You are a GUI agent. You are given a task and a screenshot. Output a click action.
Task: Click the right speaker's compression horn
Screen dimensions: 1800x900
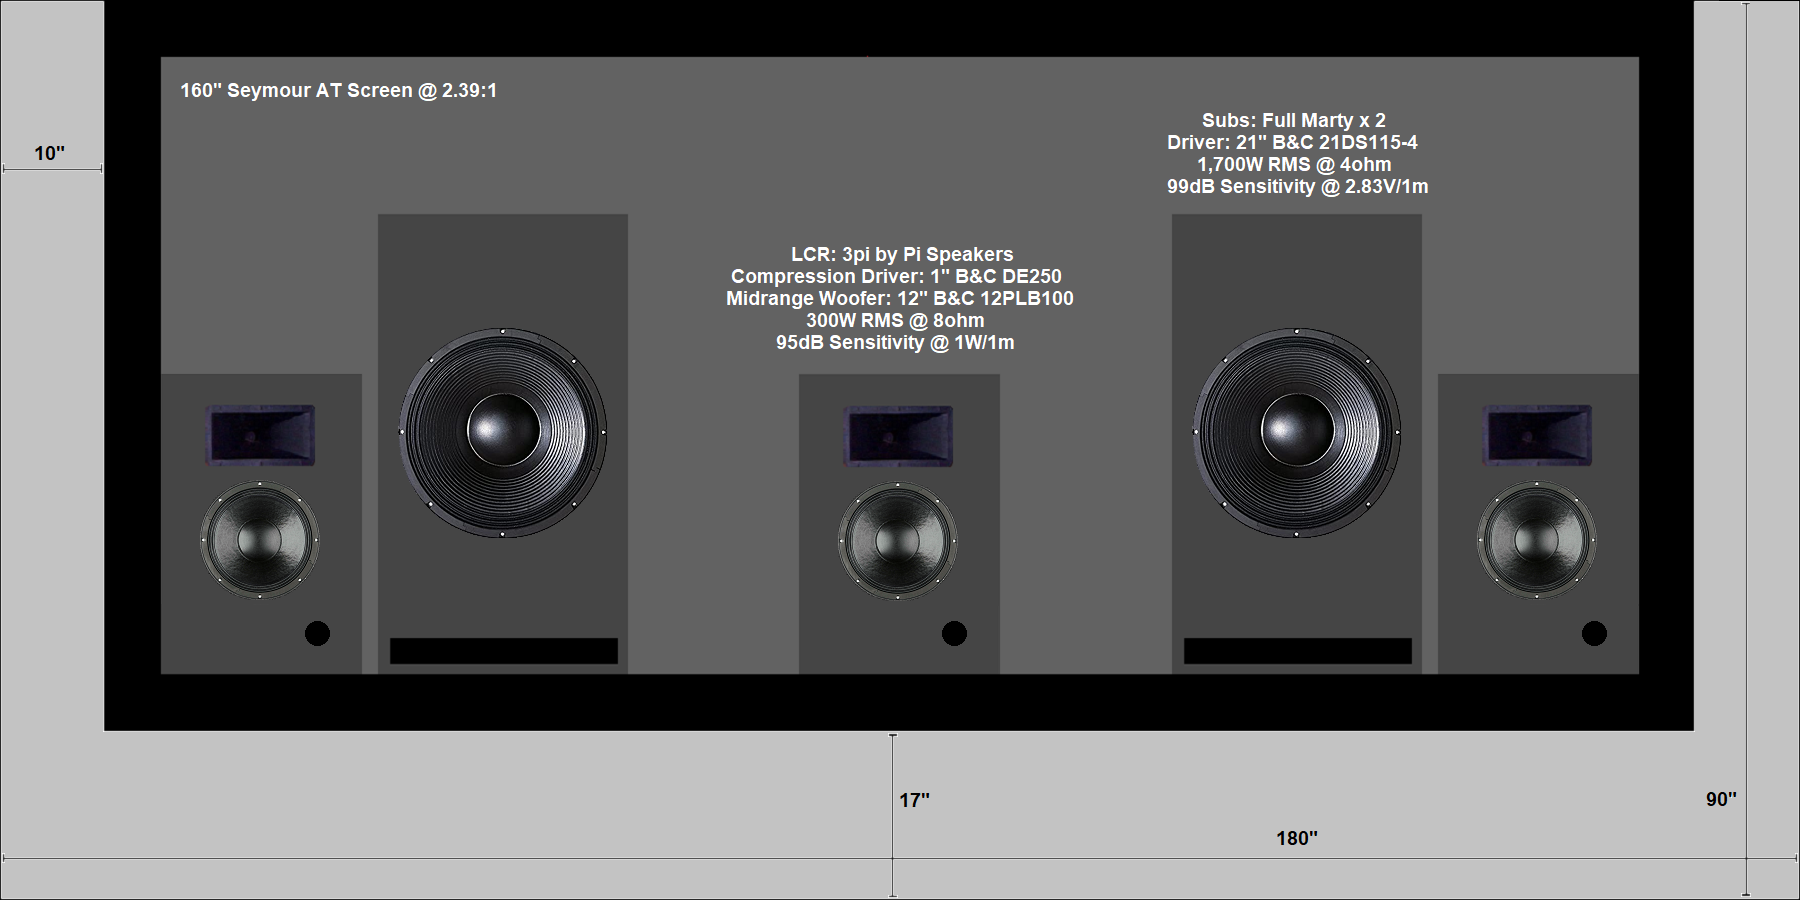tap(1537, 435)
